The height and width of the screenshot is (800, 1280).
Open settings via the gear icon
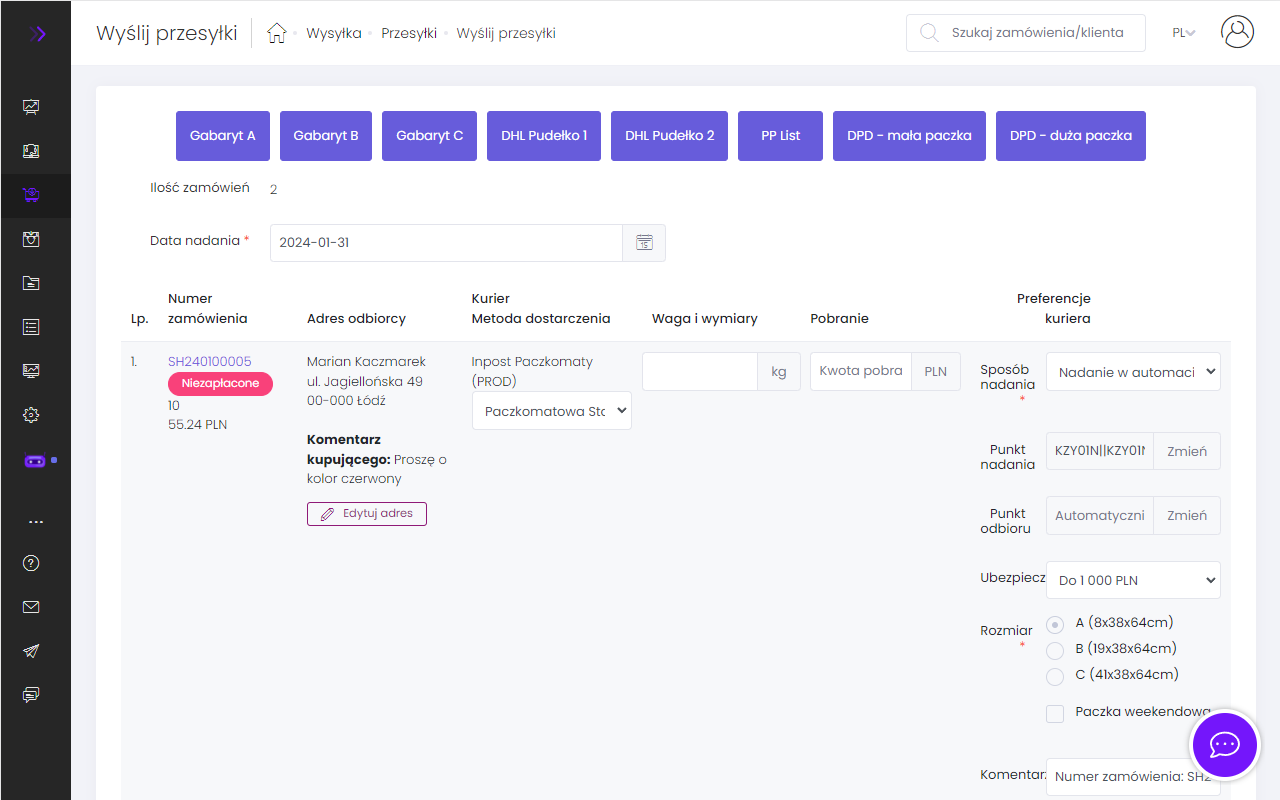(31, 414)
